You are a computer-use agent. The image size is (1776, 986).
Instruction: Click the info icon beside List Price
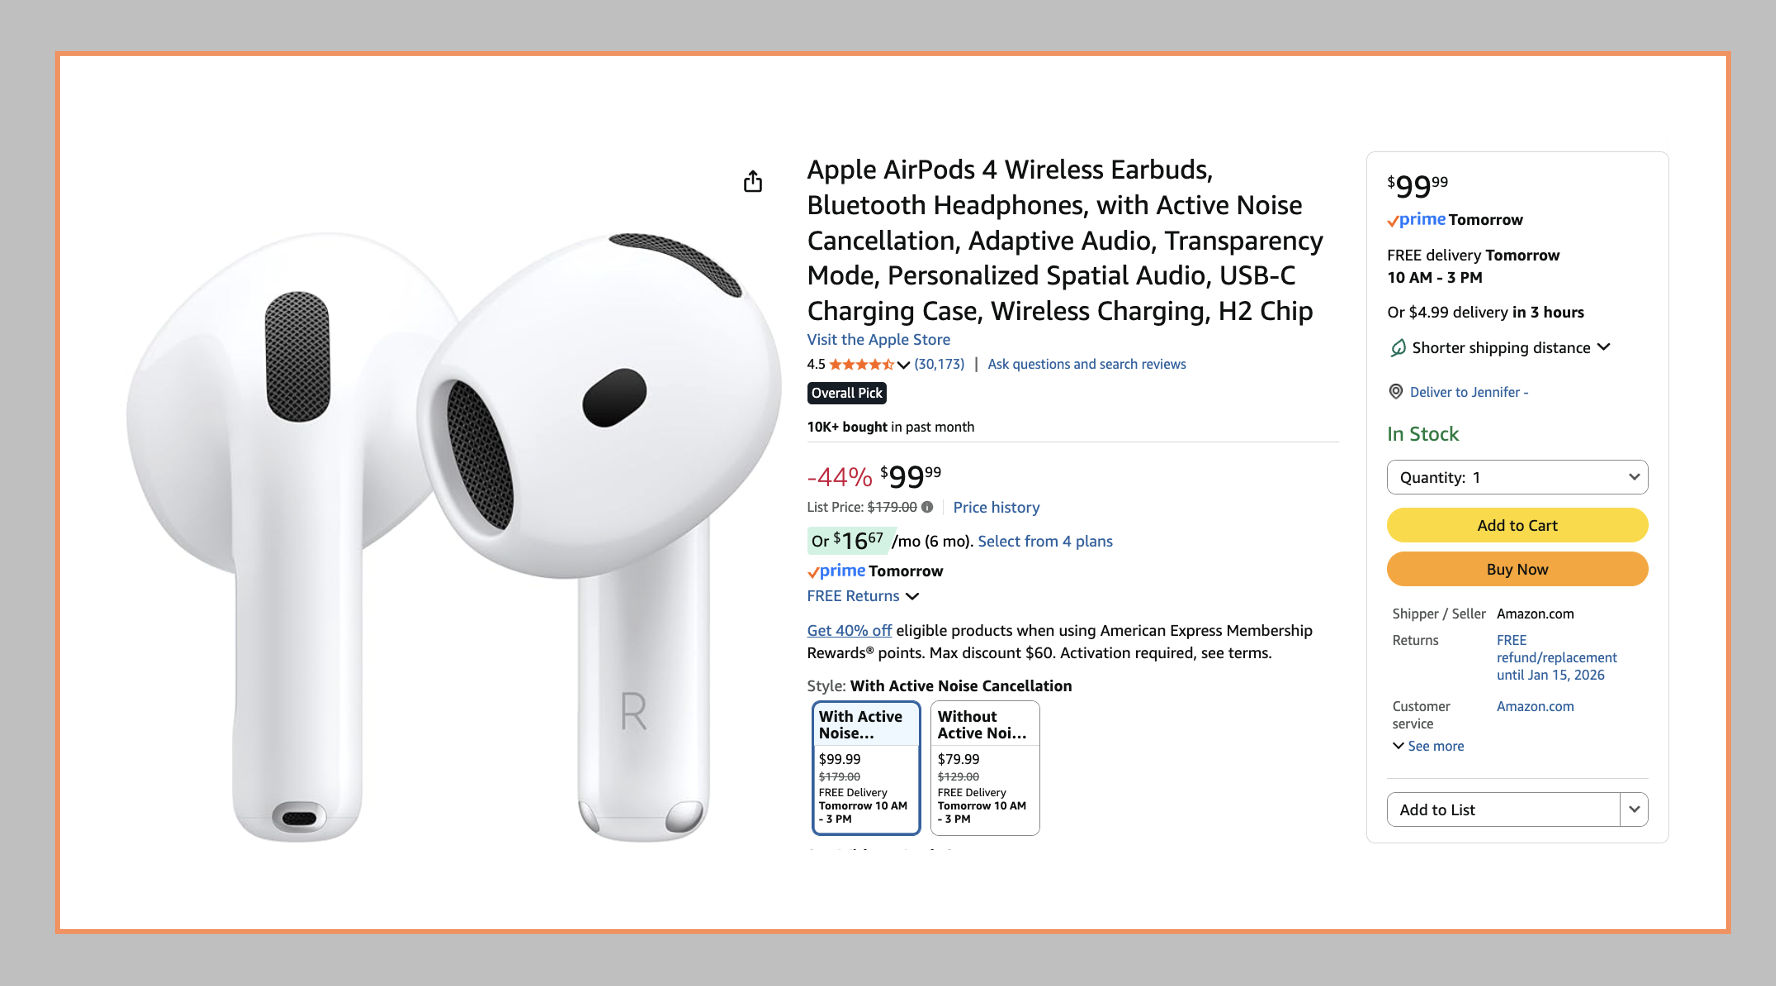(927, 507)
